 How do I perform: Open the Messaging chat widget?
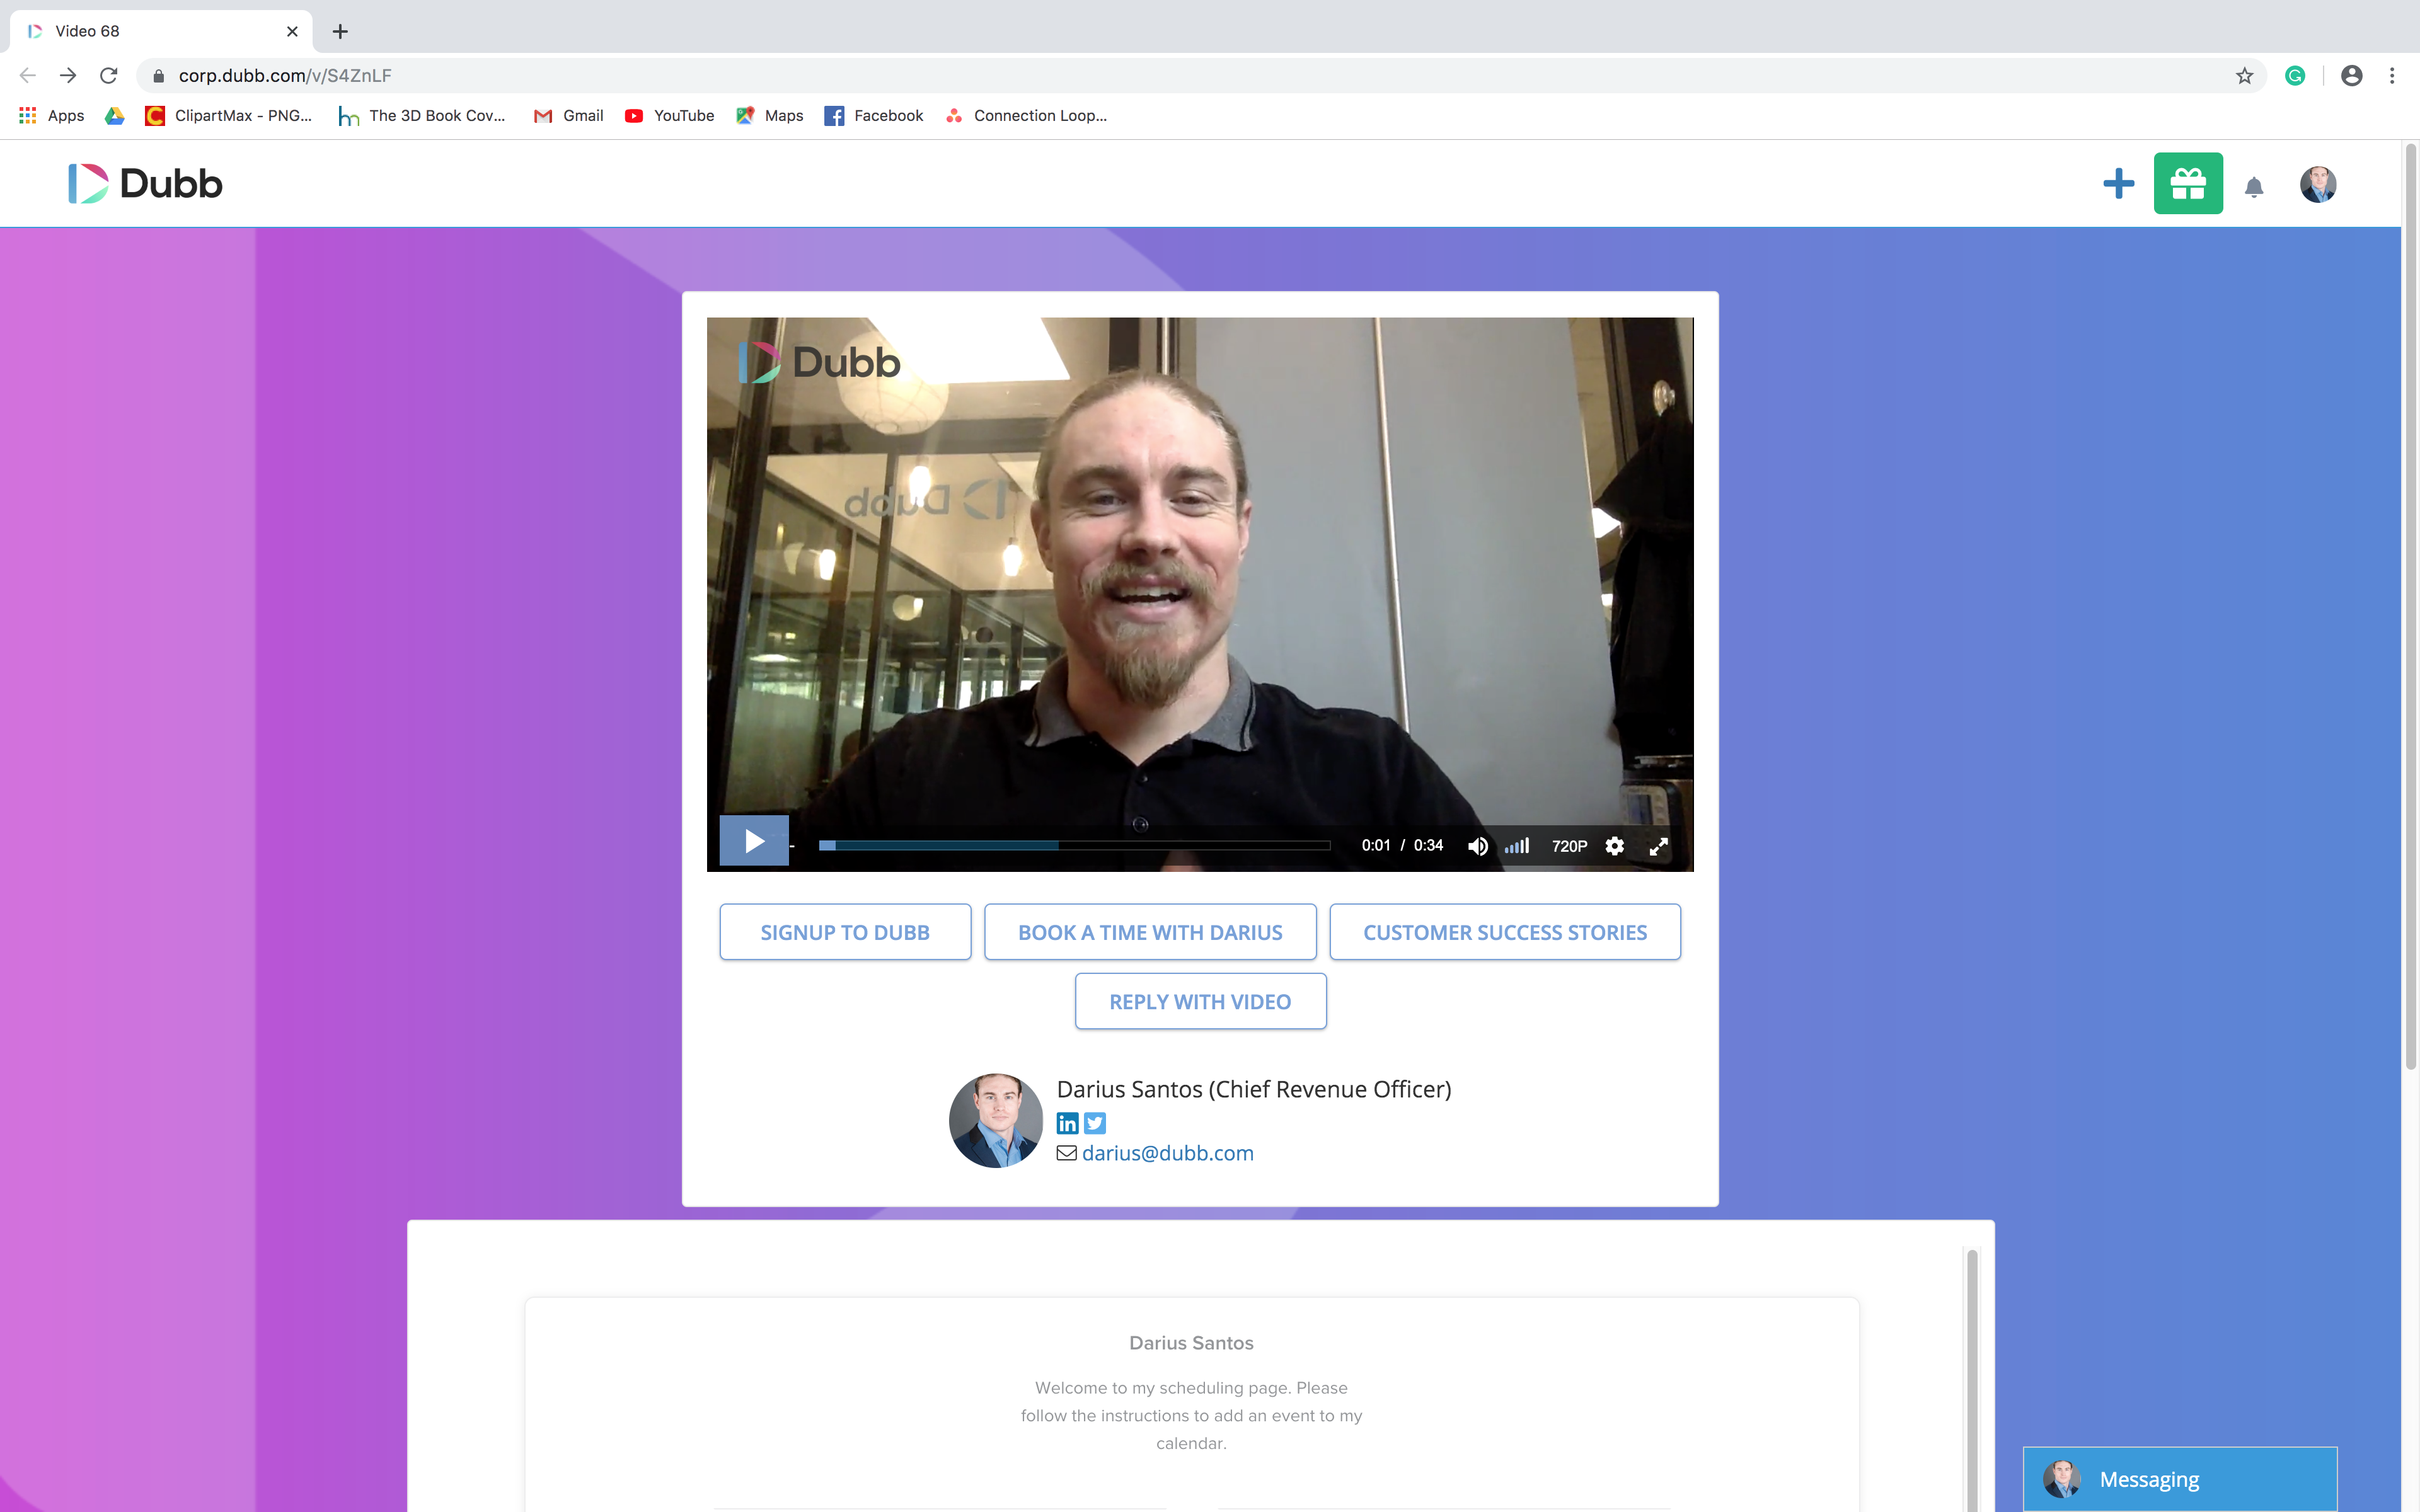pos(2180,1479)
